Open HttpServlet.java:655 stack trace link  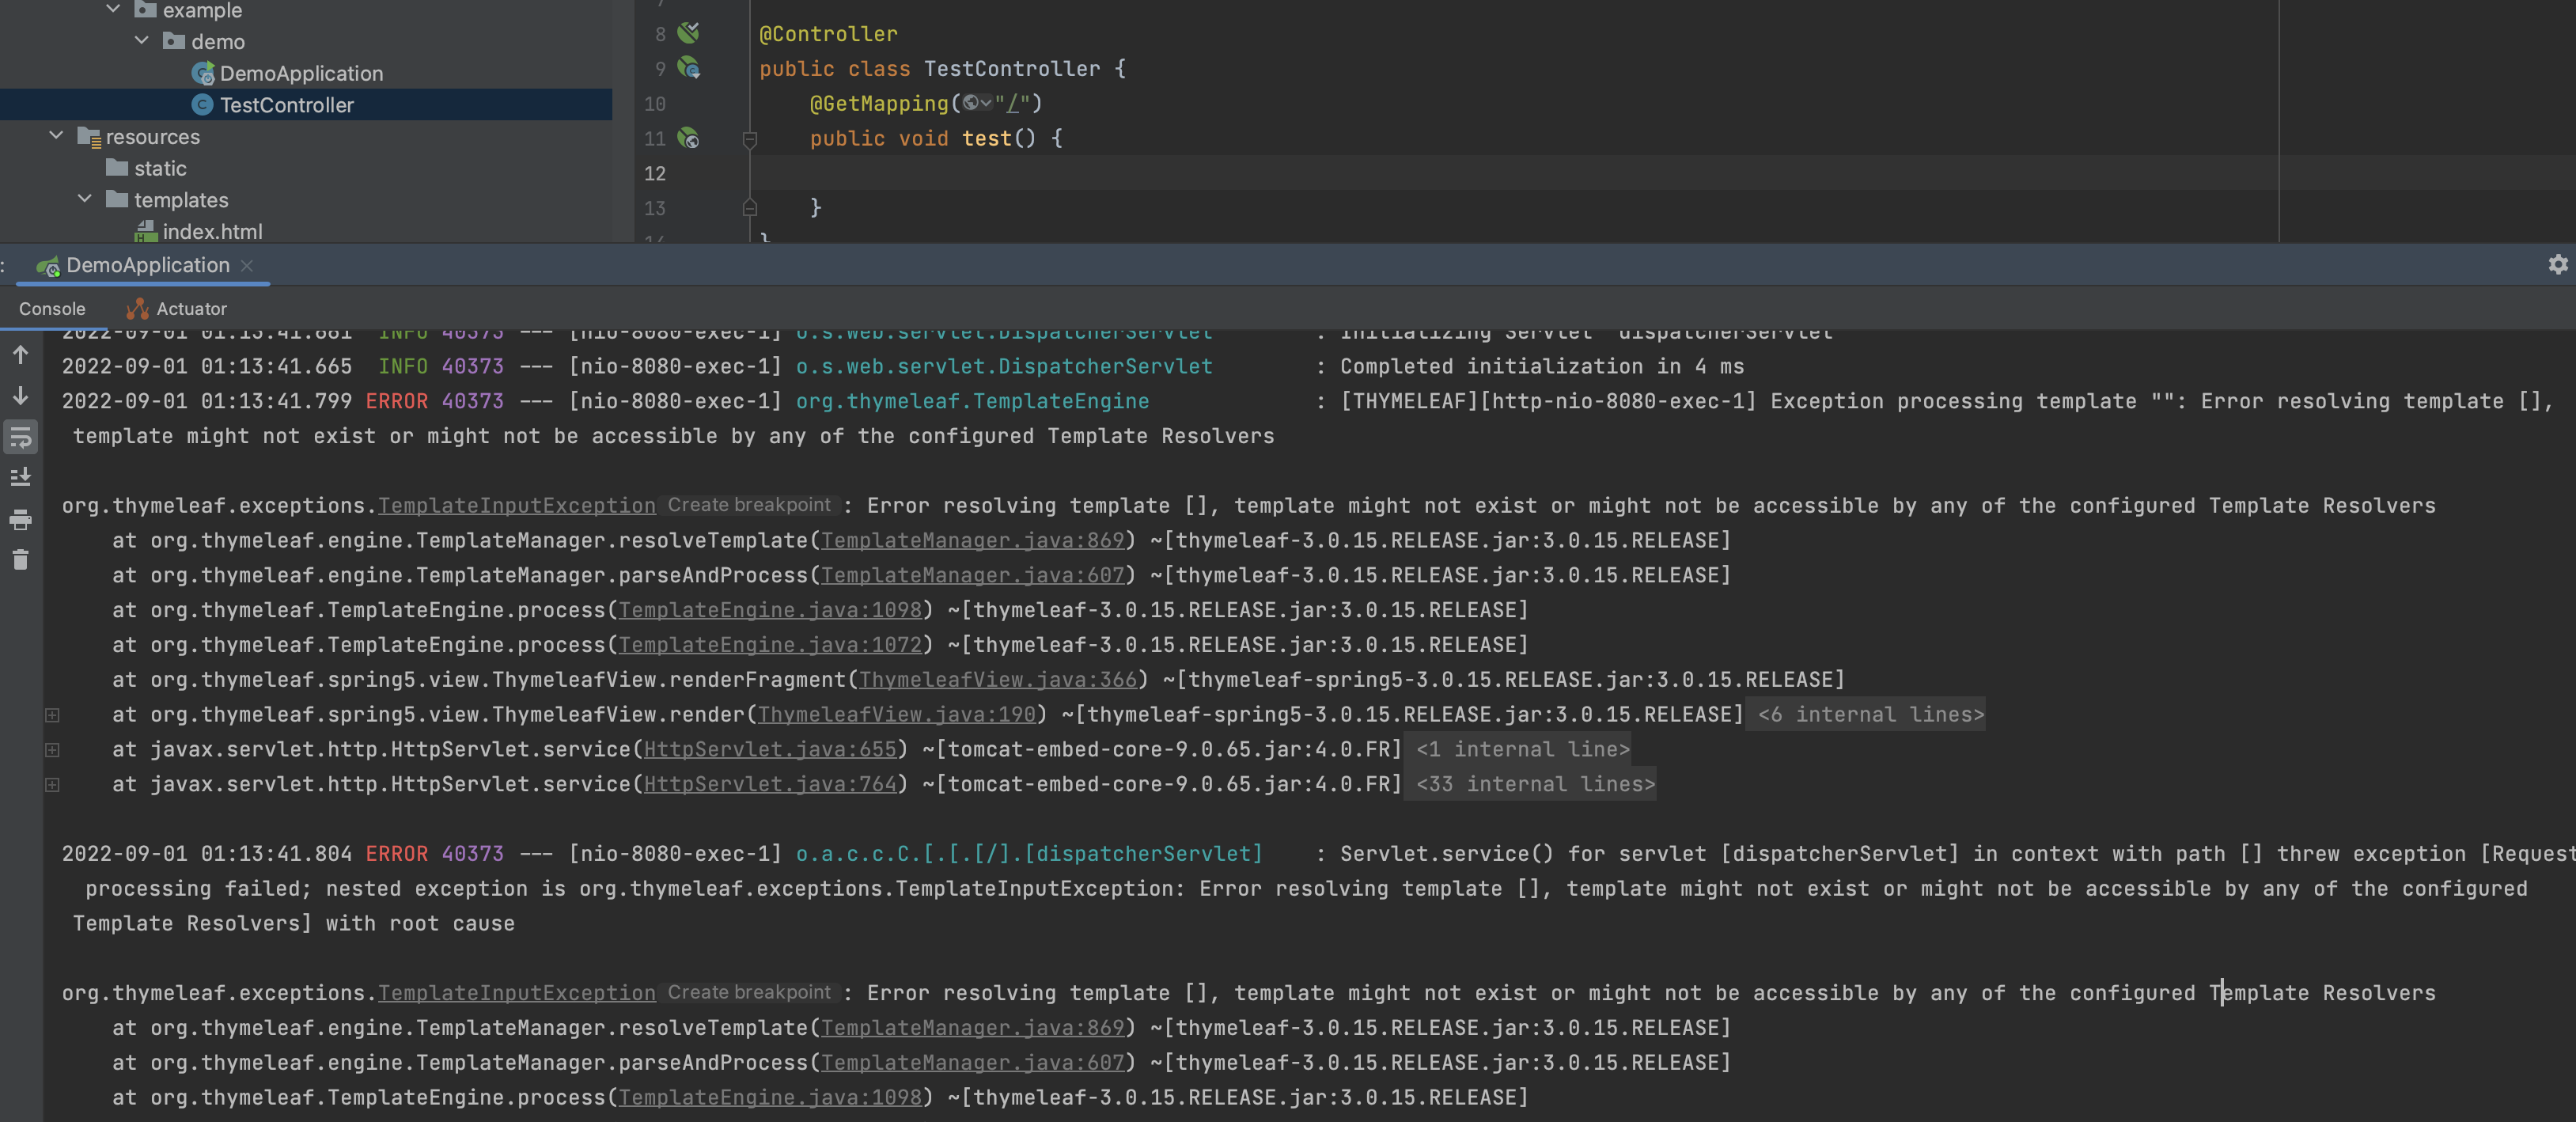pyautogui.click(x=770, y=749)
